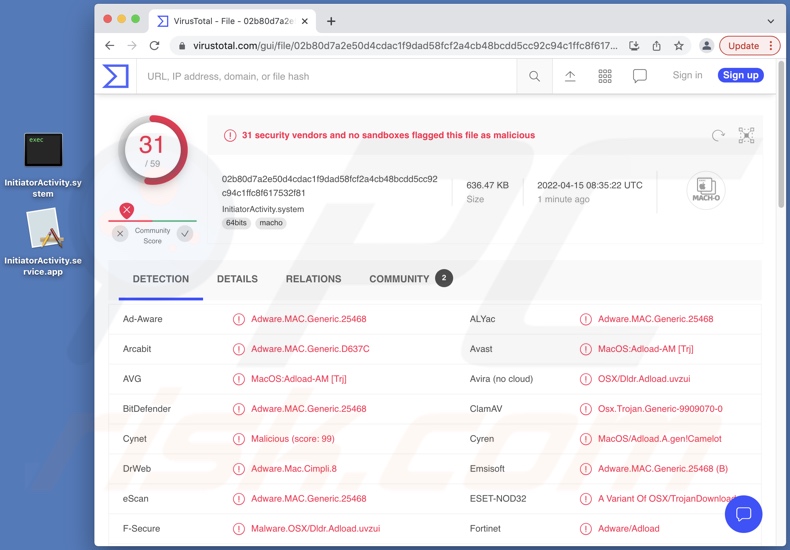The image size is (790, 550).
Task: Open the browser profile icon
Action: 706,46
